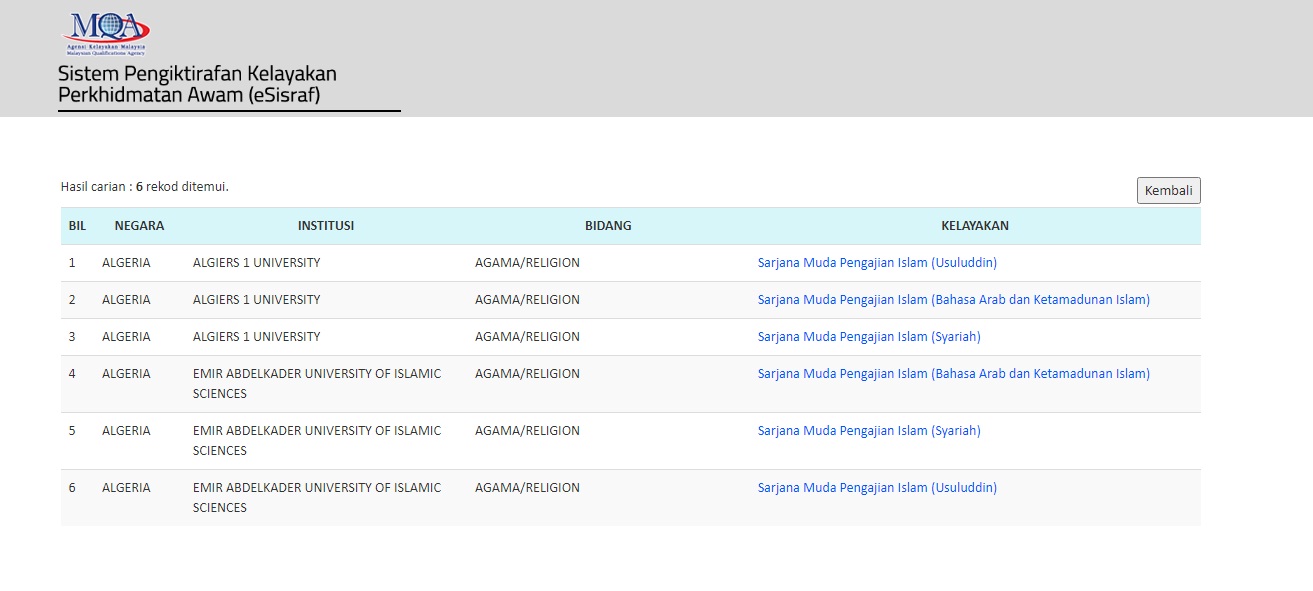1313x591 pixels.
Task: Select the AGAMA/RELIGION cell in row 2
Action: pos(527,300)
